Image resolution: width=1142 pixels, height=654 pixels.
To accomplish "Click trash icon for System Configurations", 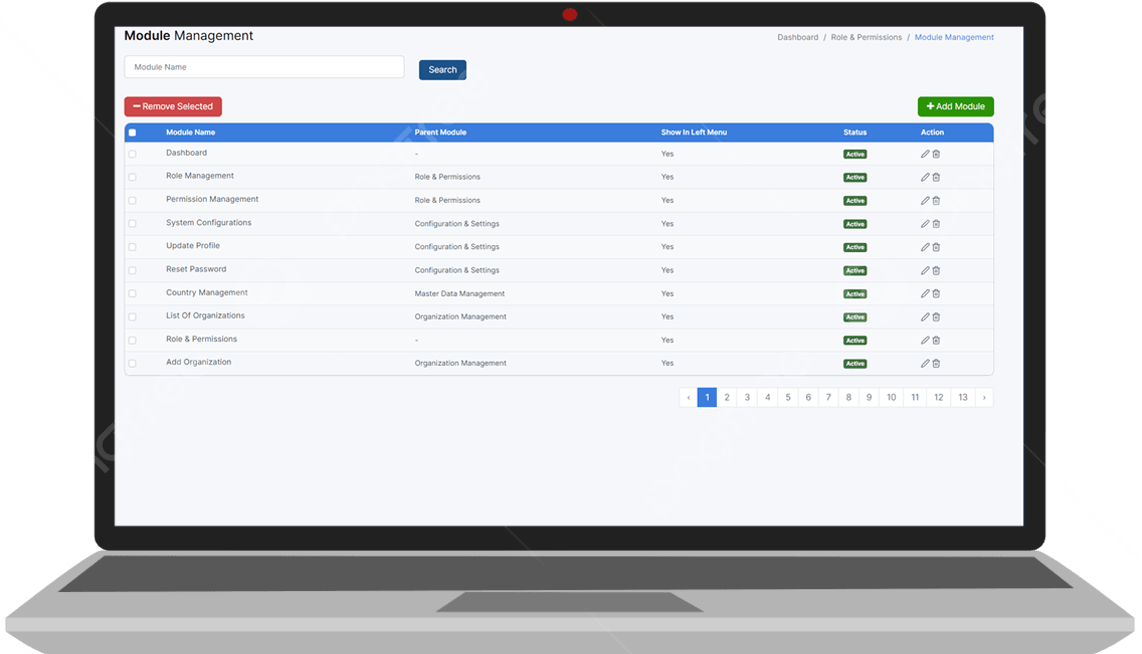I will click(x=936, y=224).
